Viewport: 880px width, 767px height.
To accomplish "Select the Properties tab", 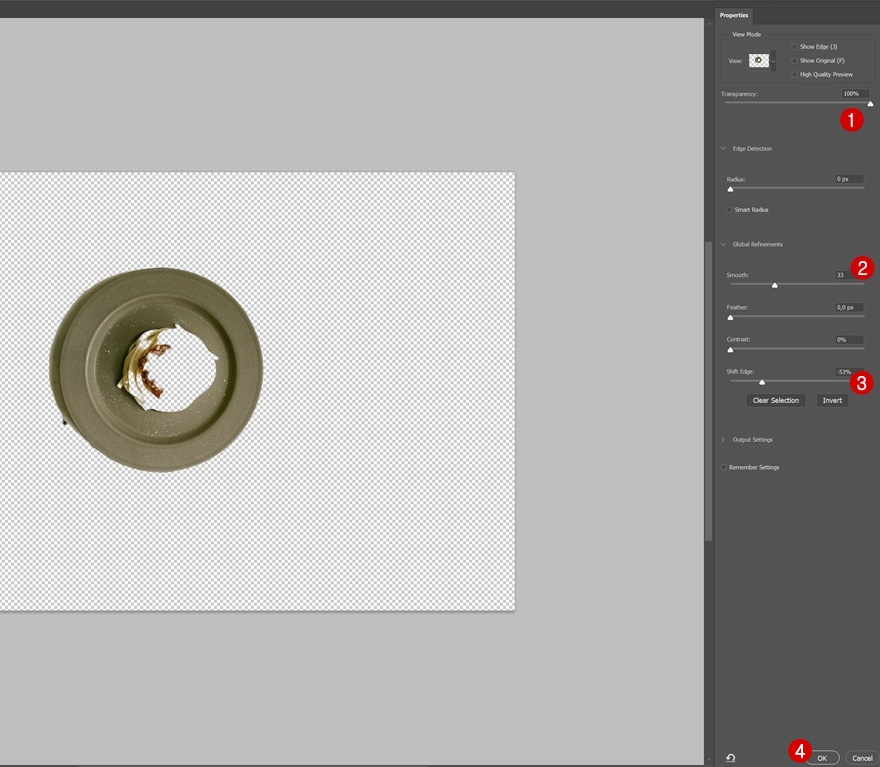I will tap(734, 15).
